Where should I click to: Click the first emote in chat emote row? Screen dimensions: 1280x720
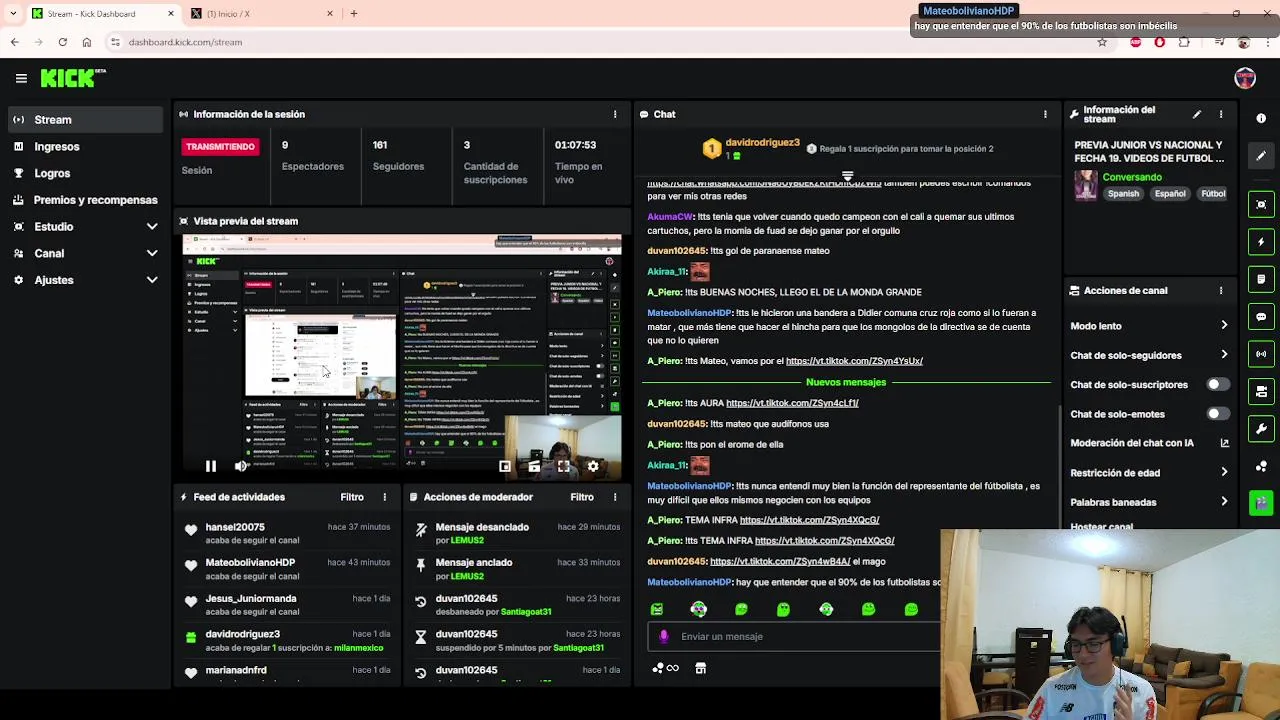pyautogui.click(x=657, y=609)
